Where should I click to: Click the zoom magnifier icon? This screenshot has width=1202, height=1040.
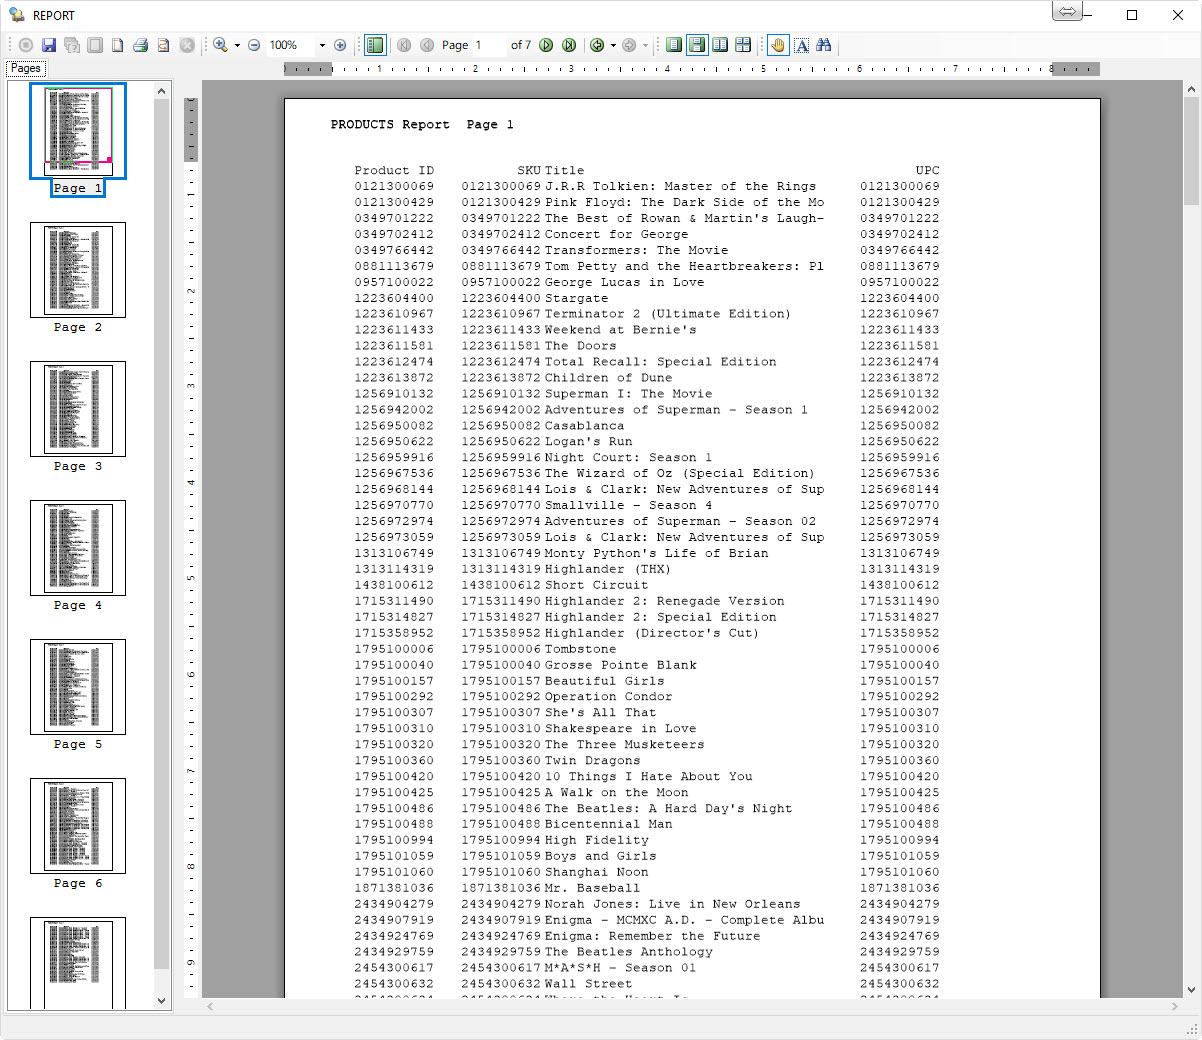220,45
